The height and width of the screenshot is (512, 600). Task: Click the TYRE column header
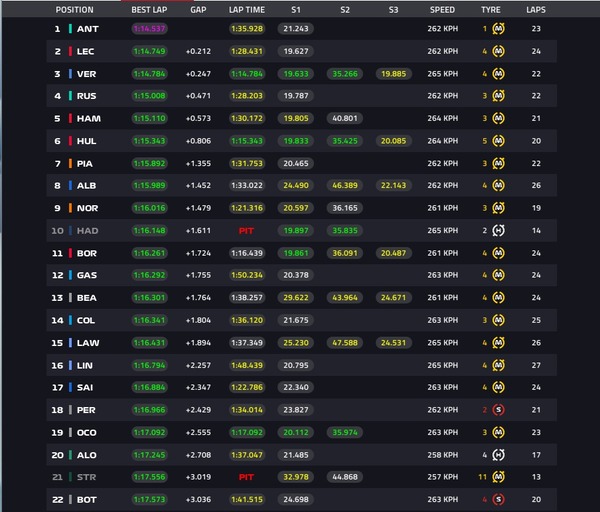coord(491,10)
